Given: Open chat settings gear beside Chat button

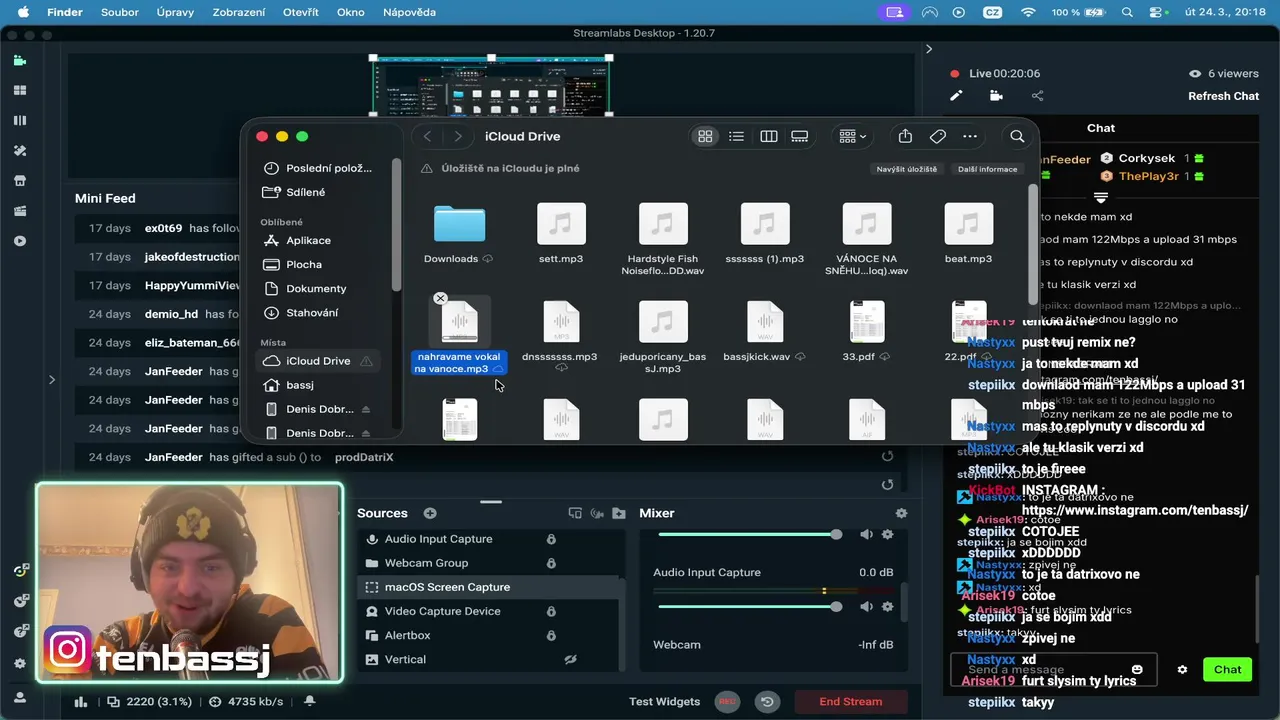Looking at the screenshot, I should tap(1182, 670).
